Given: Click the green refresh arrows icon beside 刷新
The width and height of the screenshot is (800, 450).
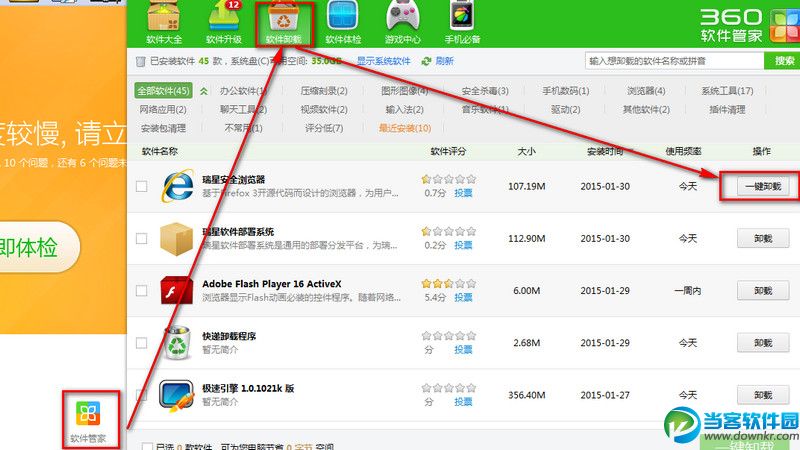Looking at the screenshot, I should click(427, 61).
